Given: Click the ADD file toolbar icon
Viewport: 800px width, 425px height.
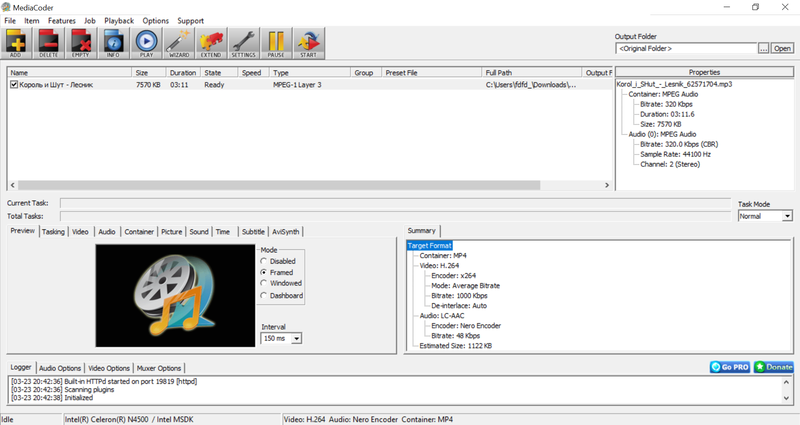Looking at the screenshot, I should pos(16,43).
